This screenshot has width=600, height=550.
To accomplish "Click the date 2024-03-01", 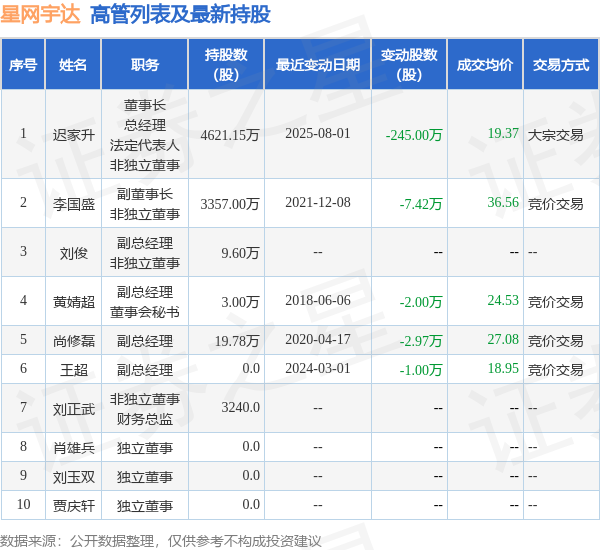I will point(318,368).
